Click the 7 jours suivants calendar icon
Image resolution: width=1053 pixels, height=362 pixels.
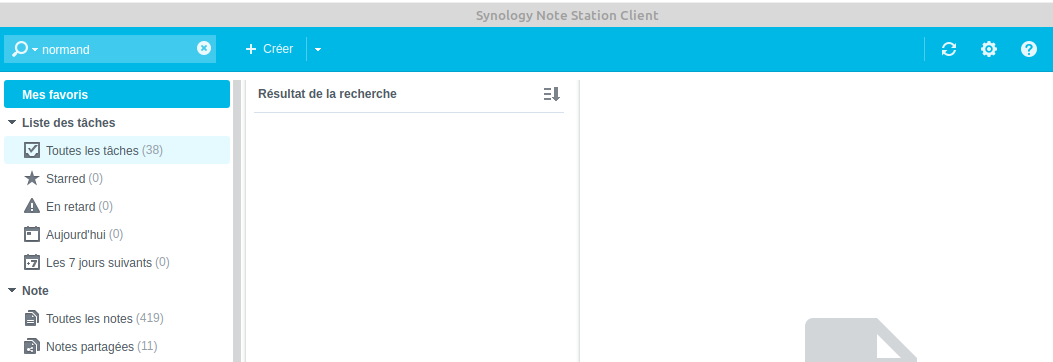tap(32, 263)
